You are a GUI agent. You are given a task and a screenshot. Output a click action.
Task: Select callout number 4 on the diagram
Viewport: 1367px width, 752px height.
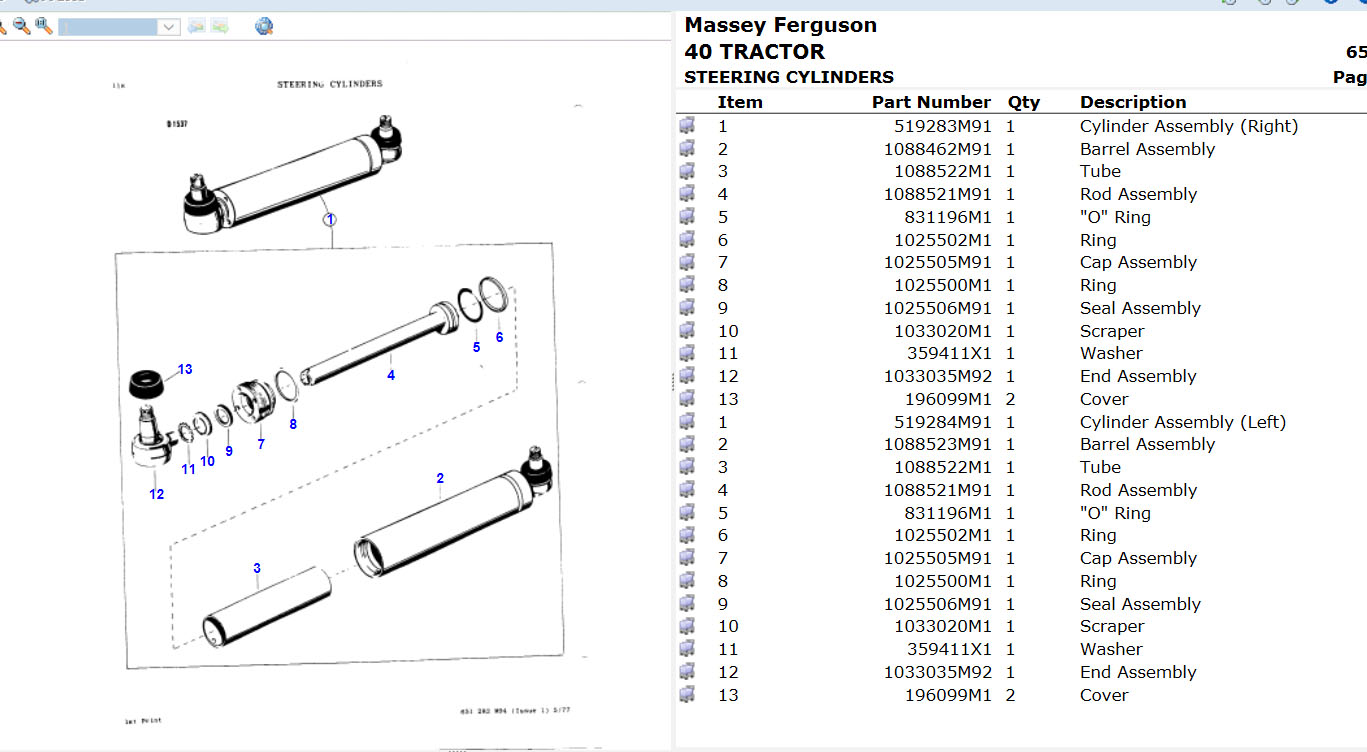391,375
